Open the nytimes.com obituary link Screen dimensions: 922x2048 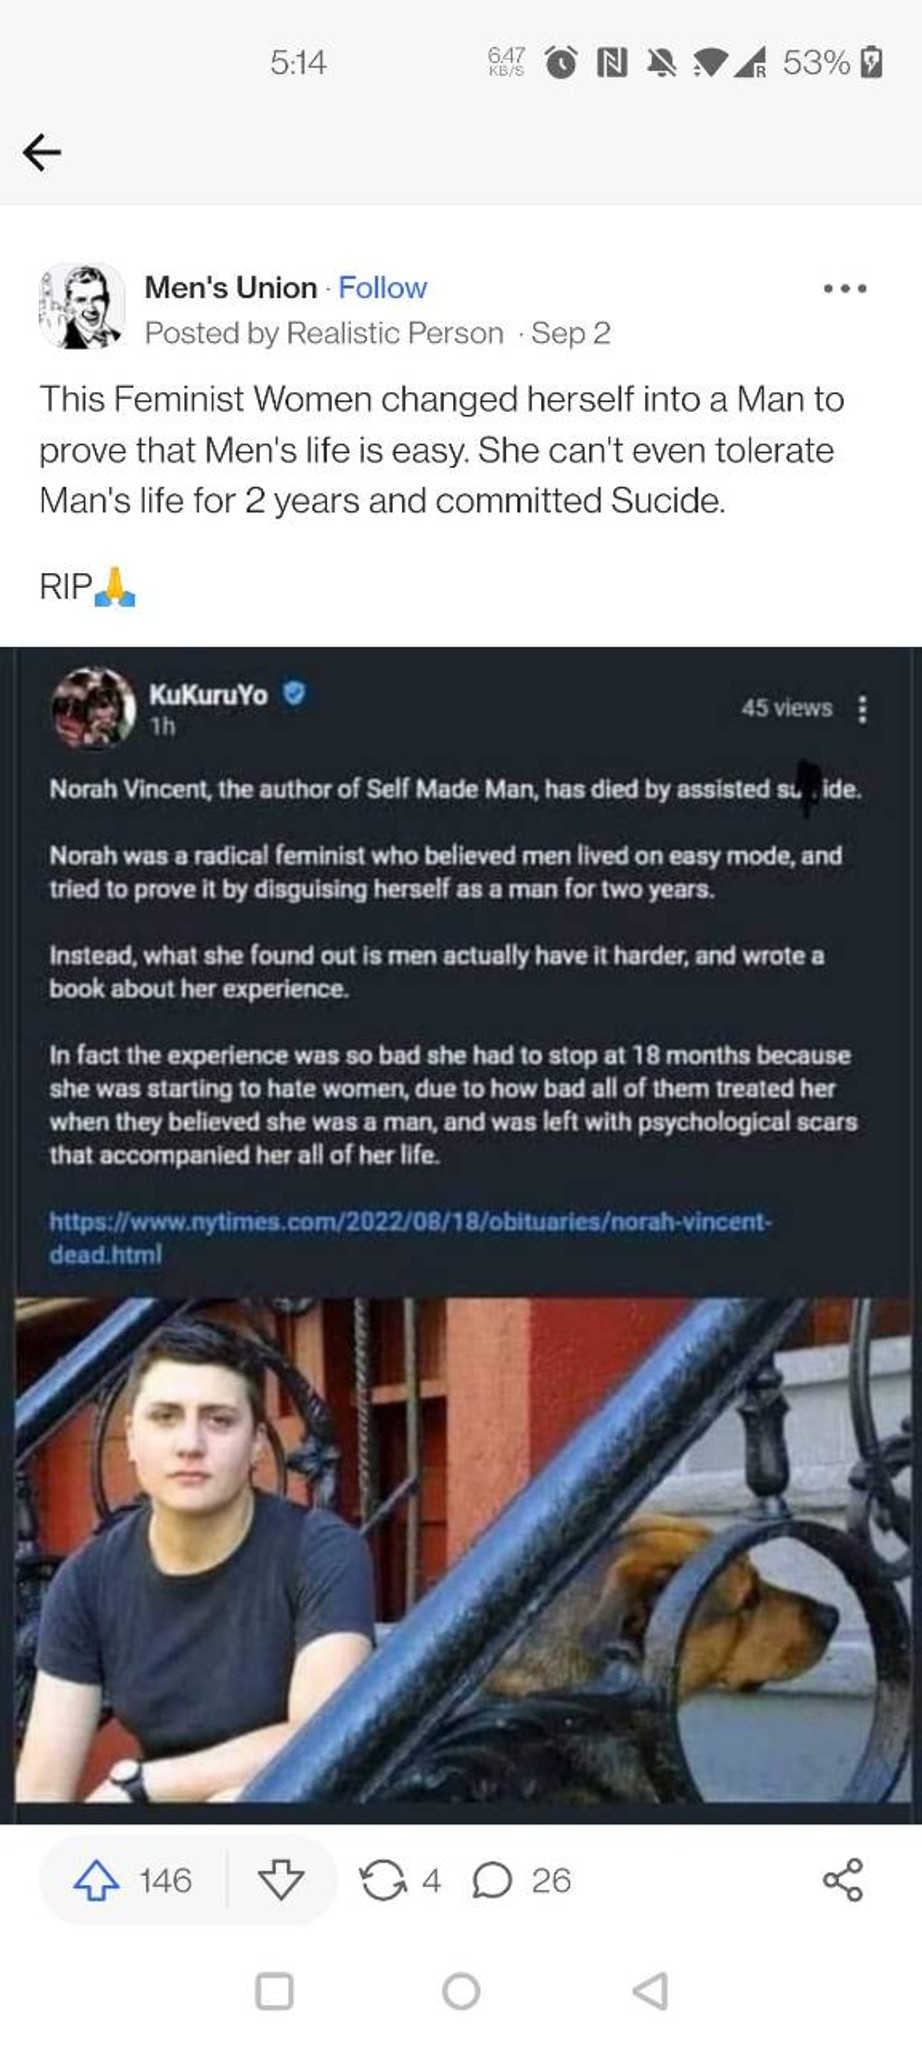pyautogui.click(x=410, y=1237)
